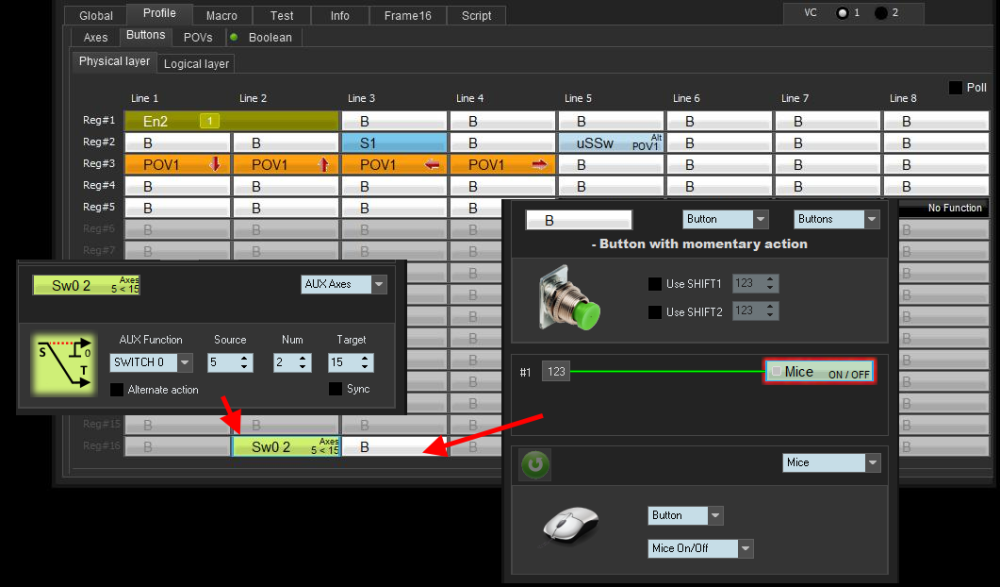Adjust the Num stepper value 2
This screenshot has height=587, width=1000.
click(x=293, y=362)
